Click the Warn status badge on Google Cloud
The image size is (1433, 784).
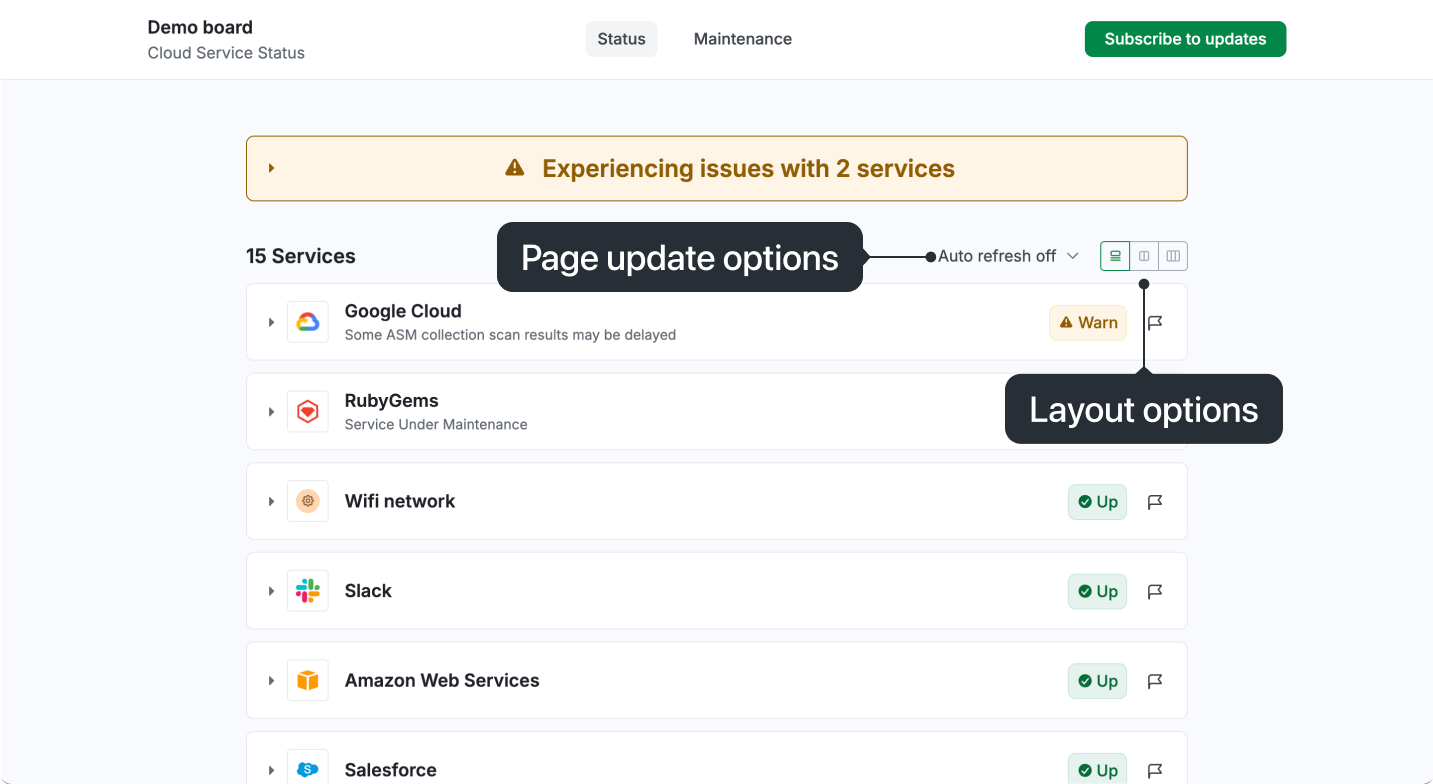click(x=1088, y=323)
